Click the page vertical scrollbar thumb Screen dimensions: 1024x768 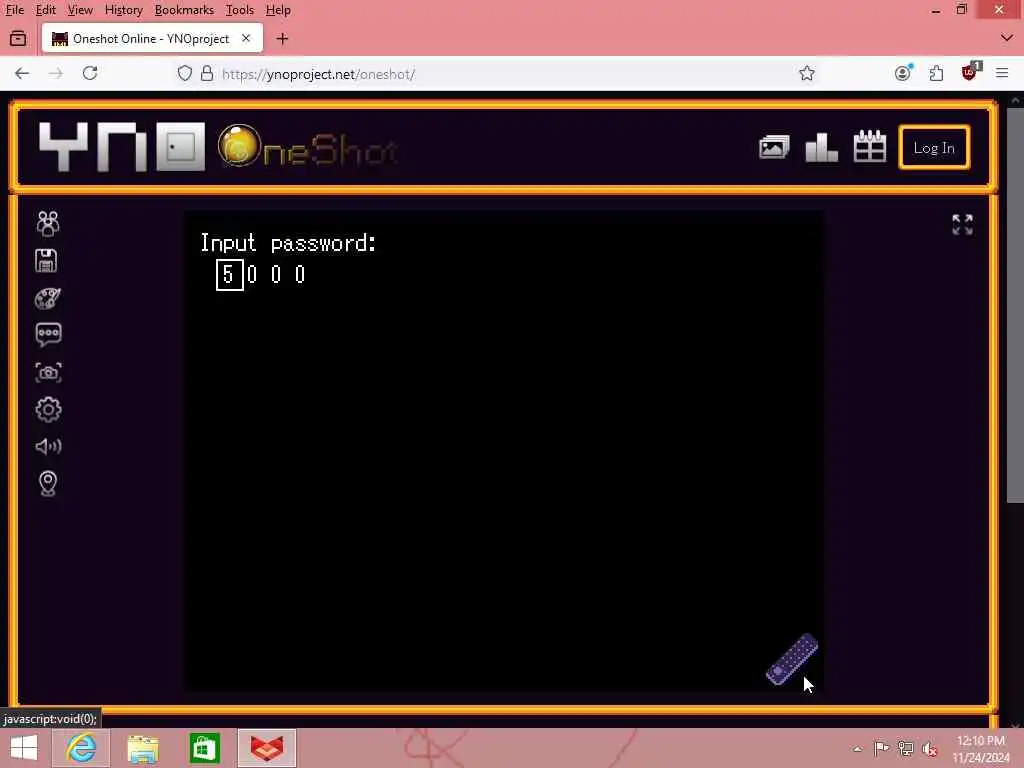click(x=1015, y=305)
